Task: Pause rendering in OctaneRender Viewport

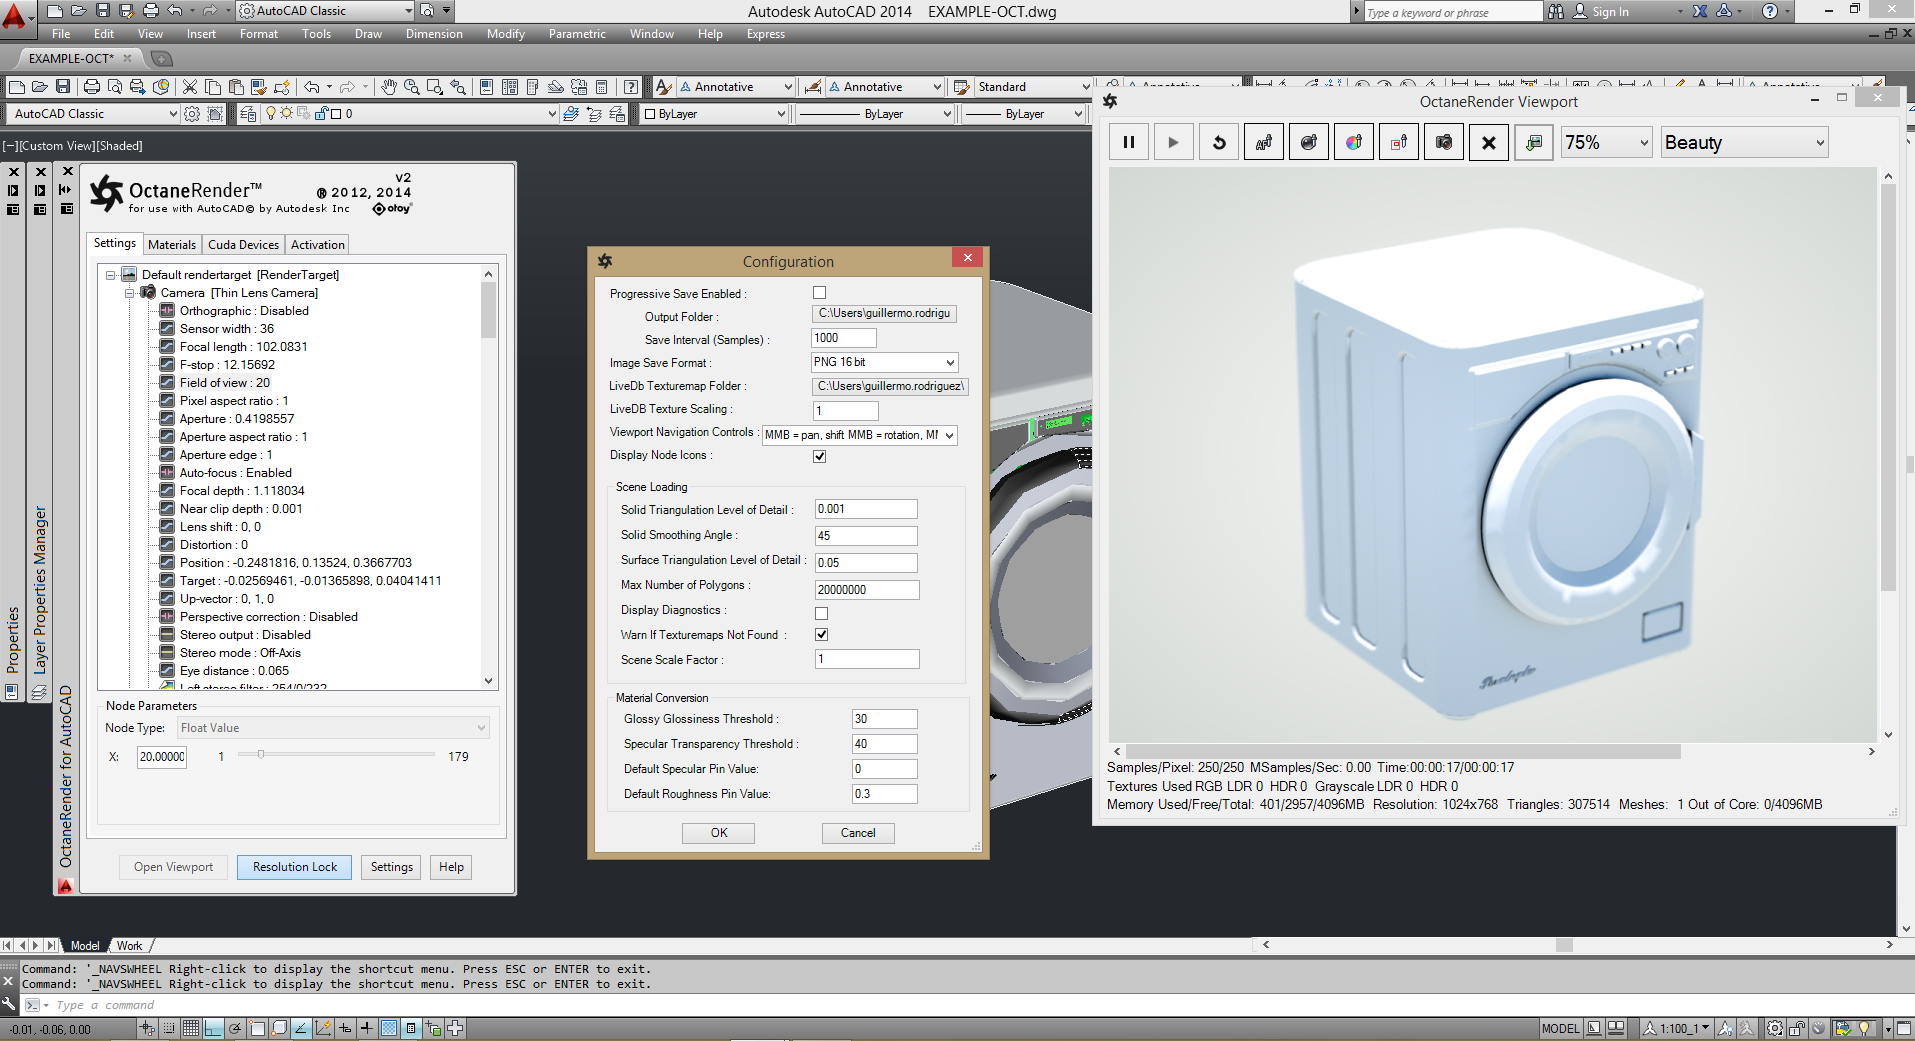Action: point(1128,143)
